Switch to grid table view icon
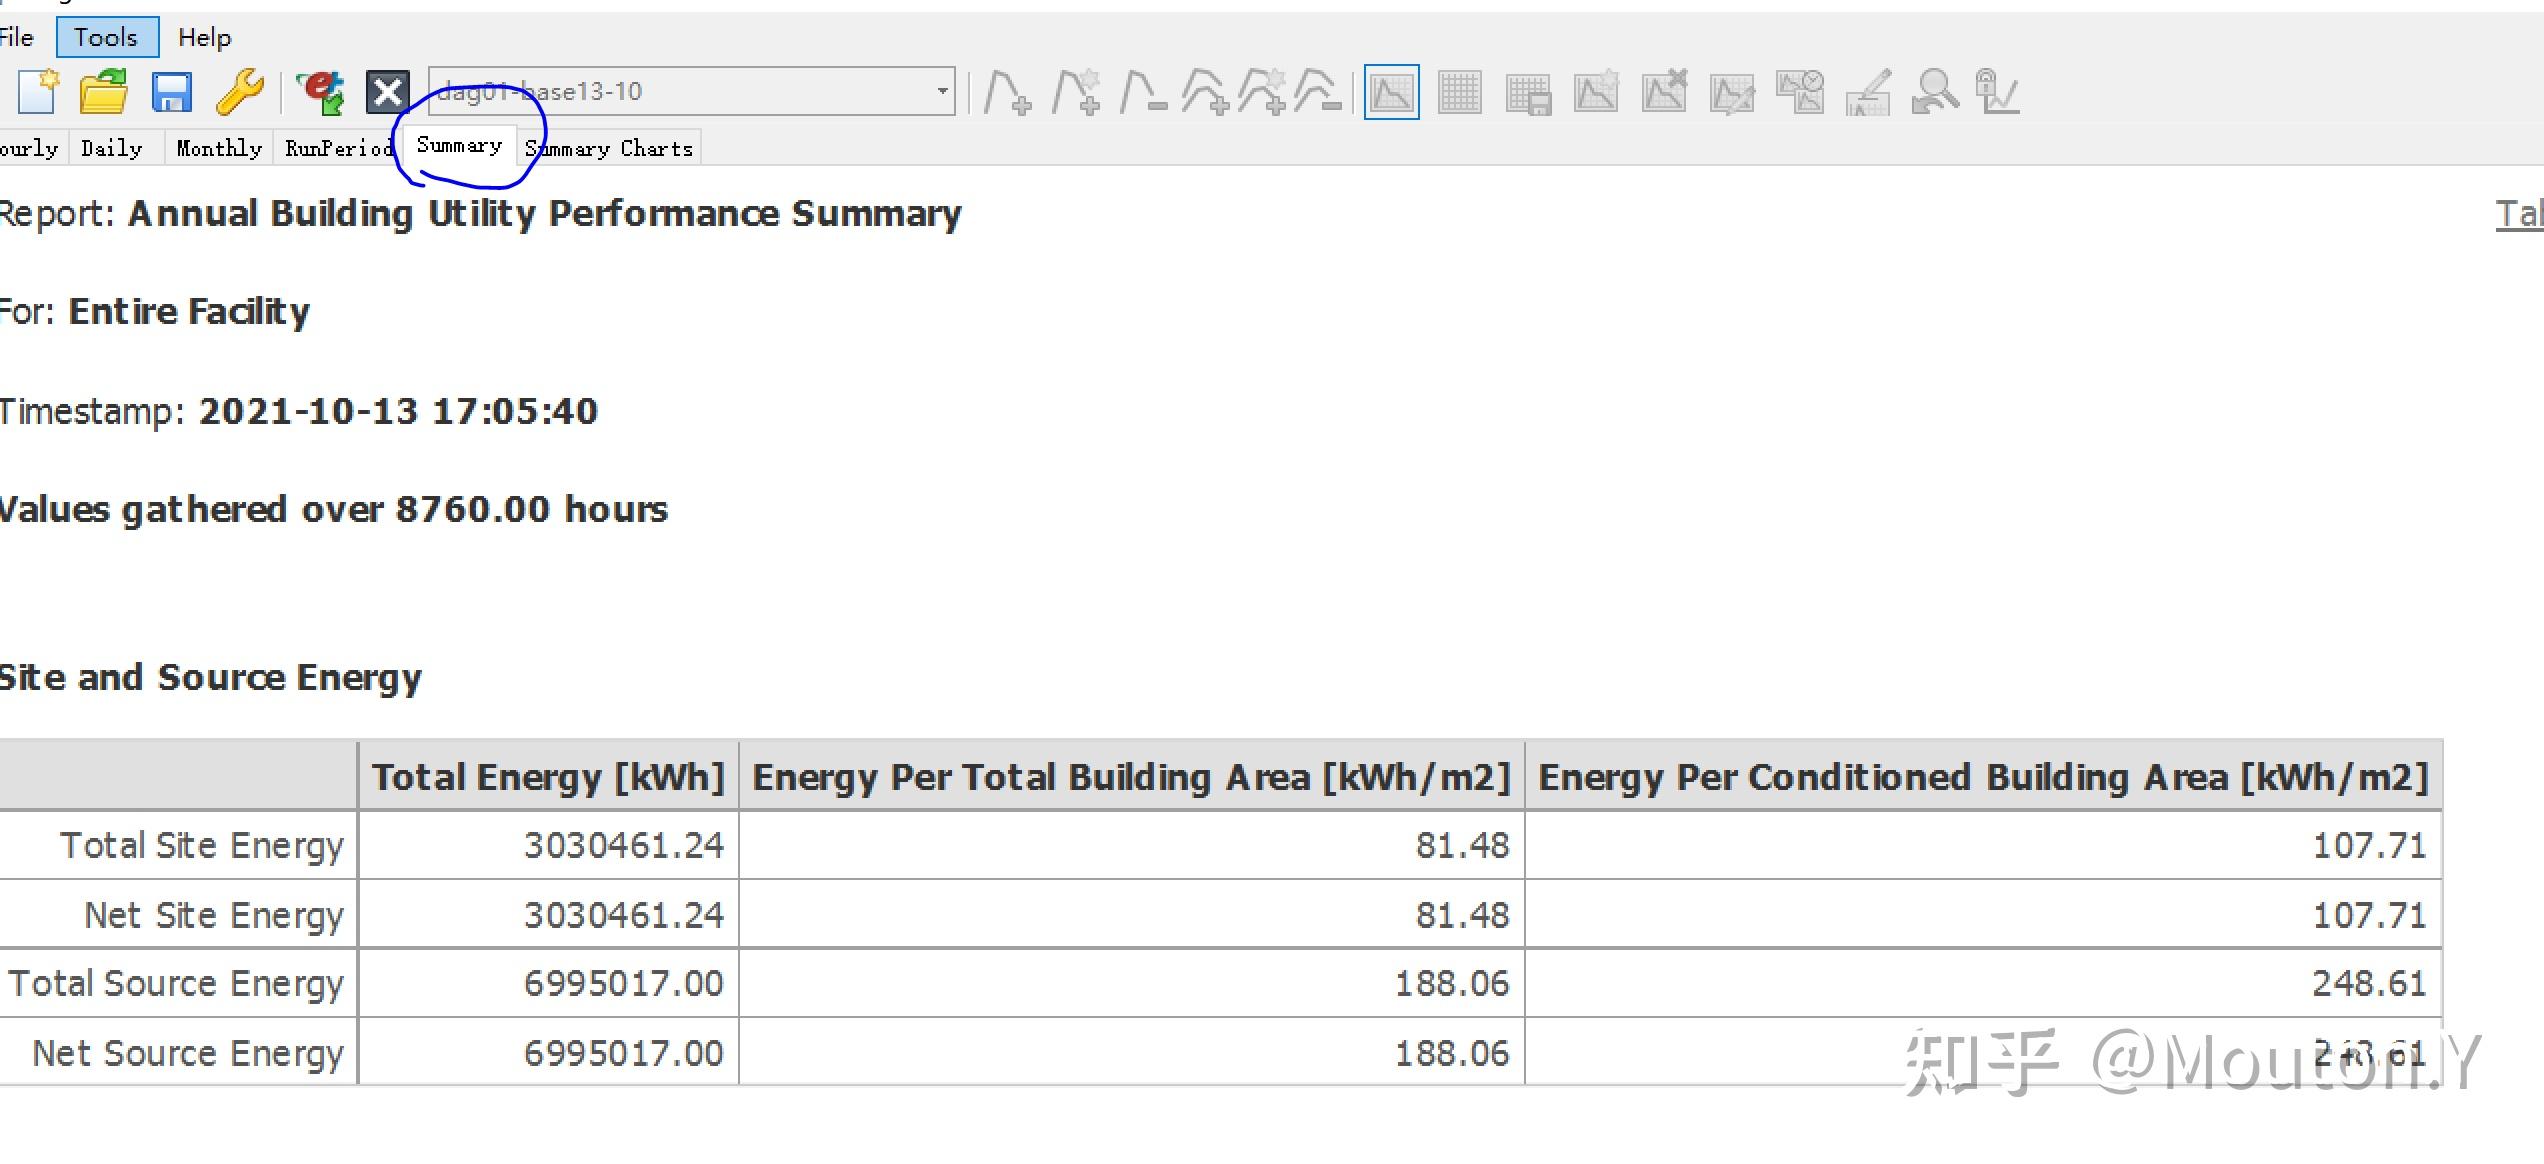2544x1164 pixels. tap(1459, 93)
